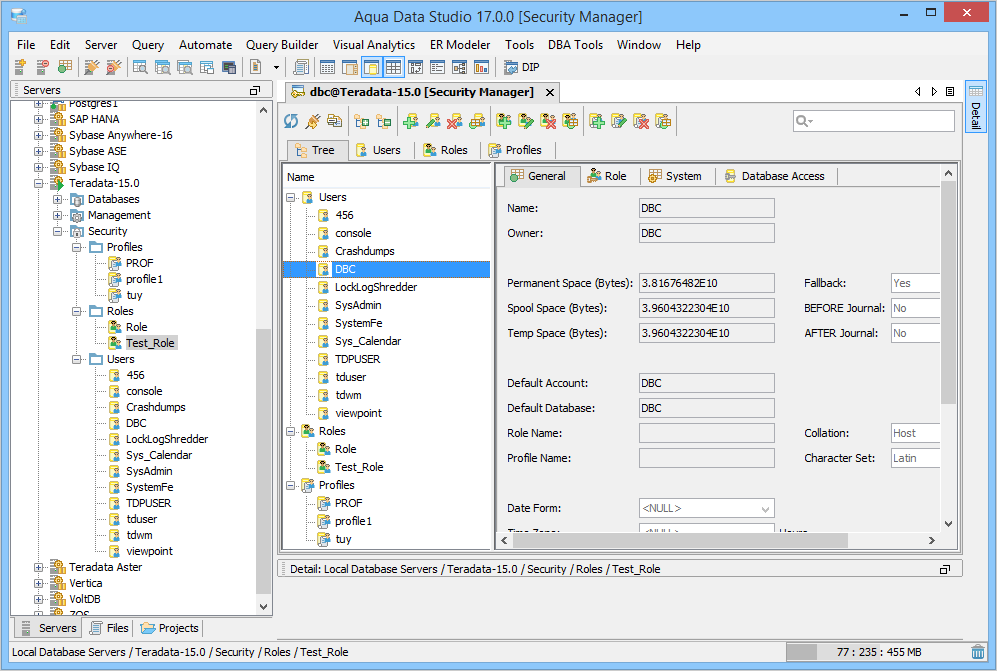Click the restore icon on the Detail bar

[945, 569]
